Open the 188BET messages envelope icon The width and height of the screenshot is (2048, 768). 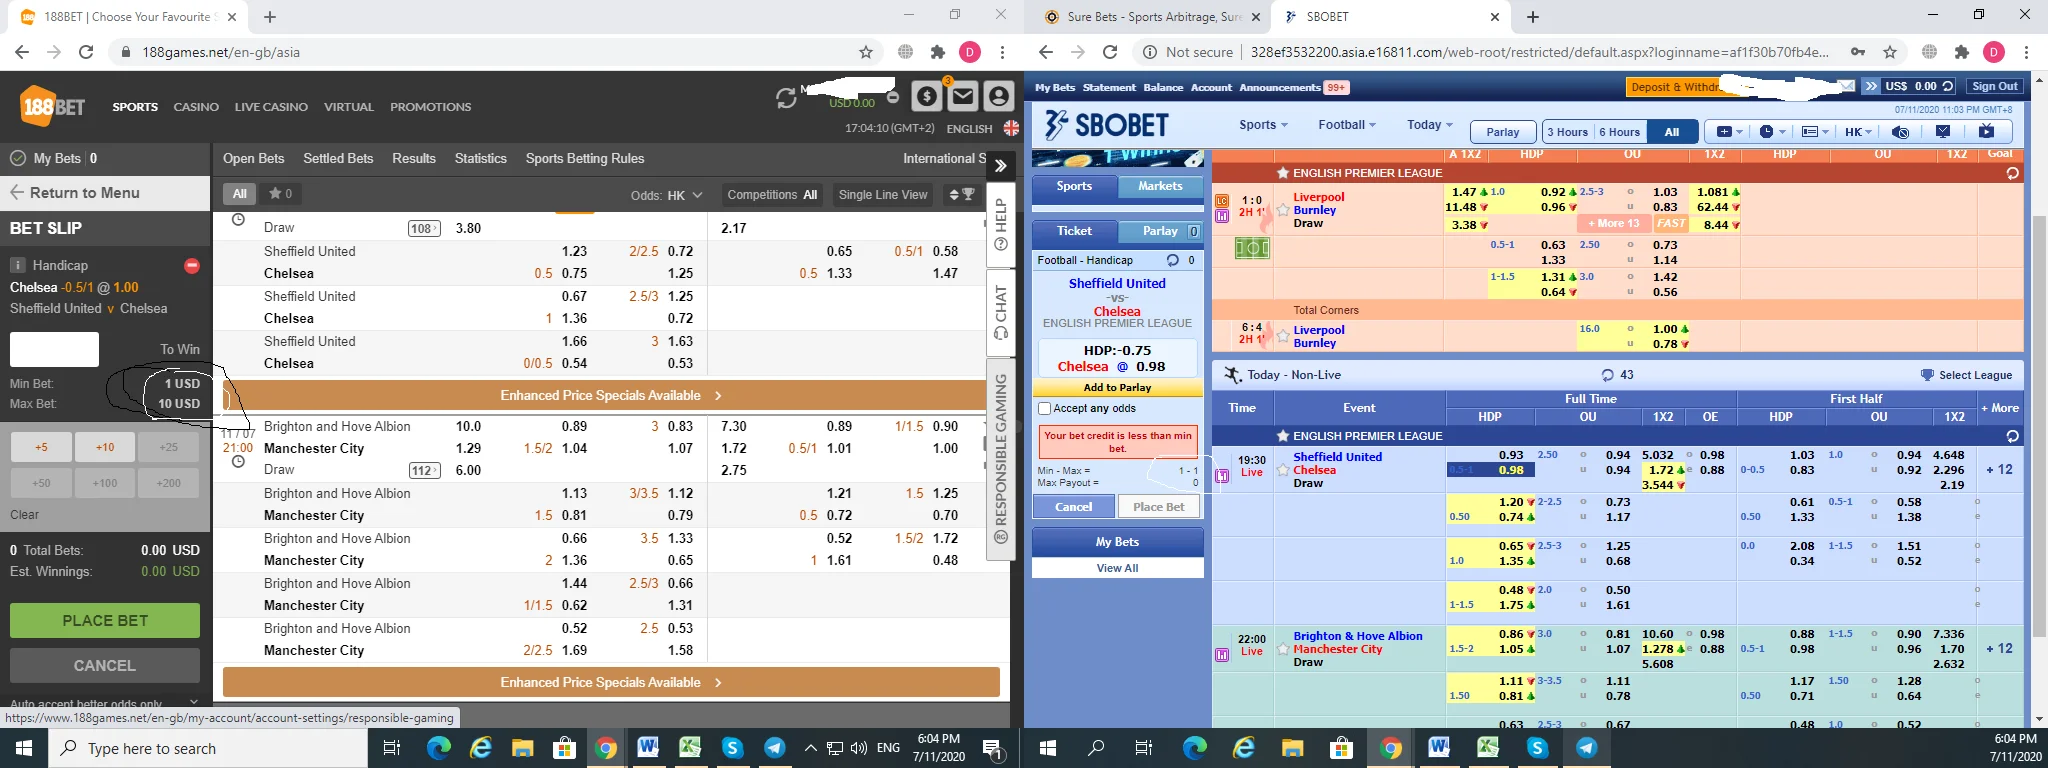click(x=962, y=96)
